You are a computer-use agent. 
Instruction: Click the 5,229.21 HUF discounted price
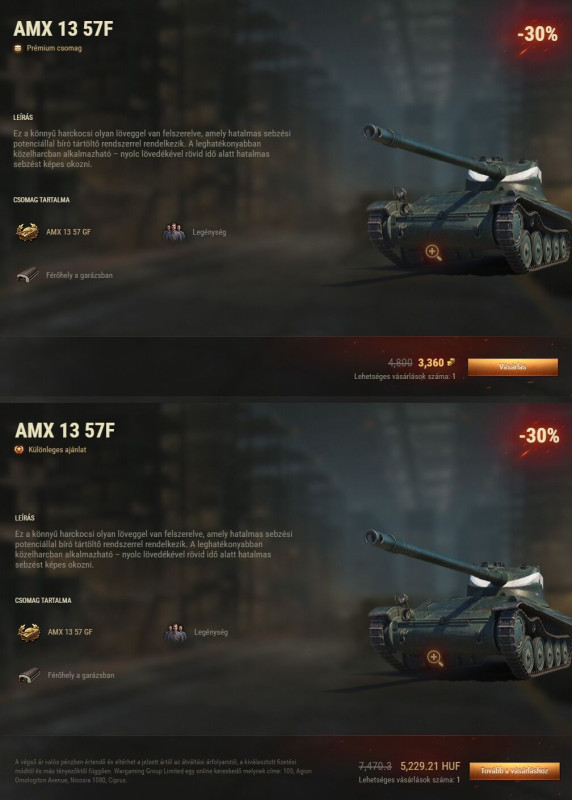pyautogui.click(x=430, y=766)
